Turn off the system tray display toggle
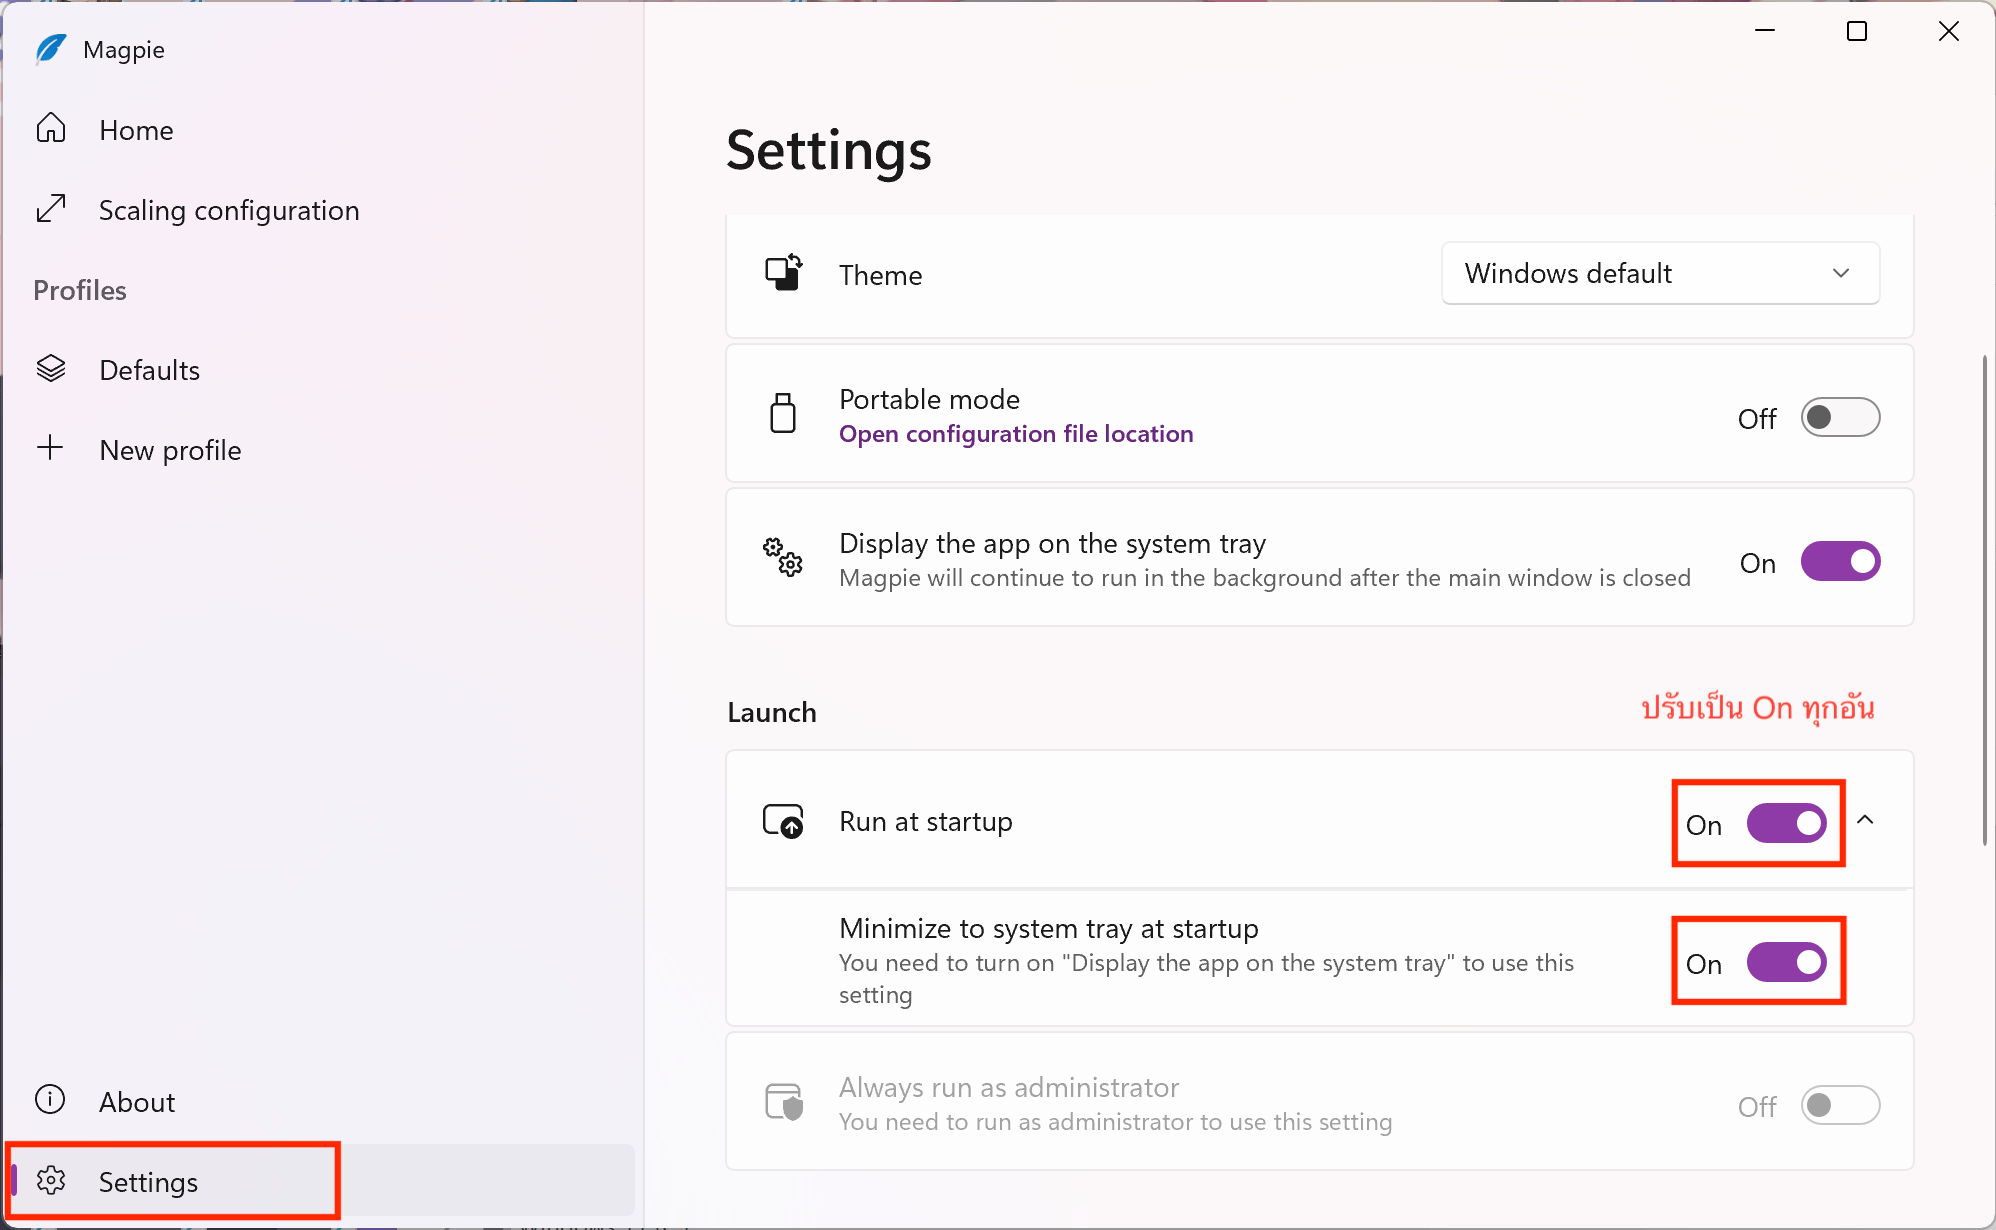 click(x=1840, y=562)
